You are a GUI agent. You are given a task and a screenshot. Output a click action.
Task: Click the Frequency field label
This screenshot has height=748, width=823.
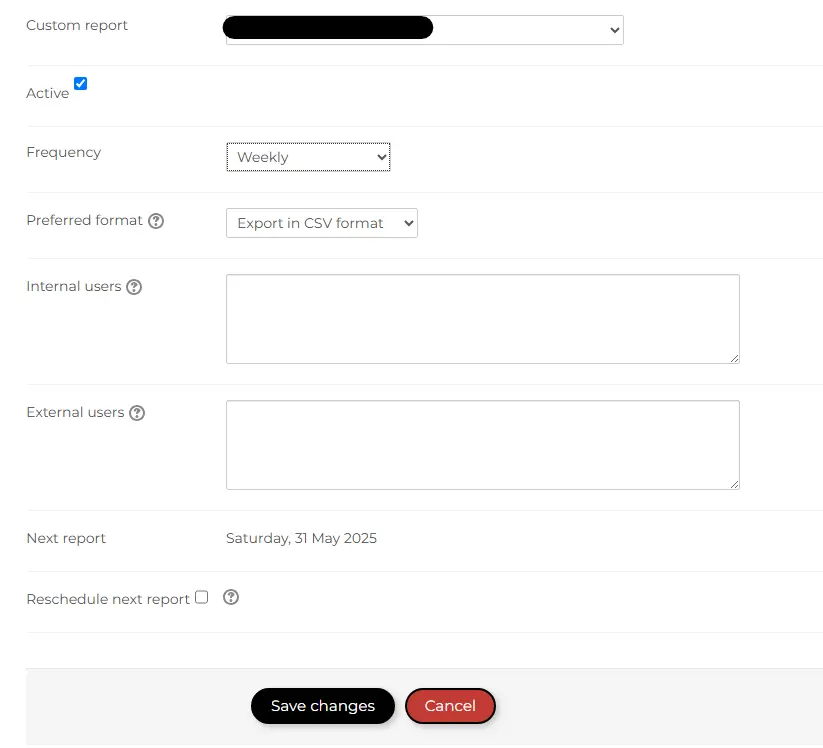(x=63, y=152)
